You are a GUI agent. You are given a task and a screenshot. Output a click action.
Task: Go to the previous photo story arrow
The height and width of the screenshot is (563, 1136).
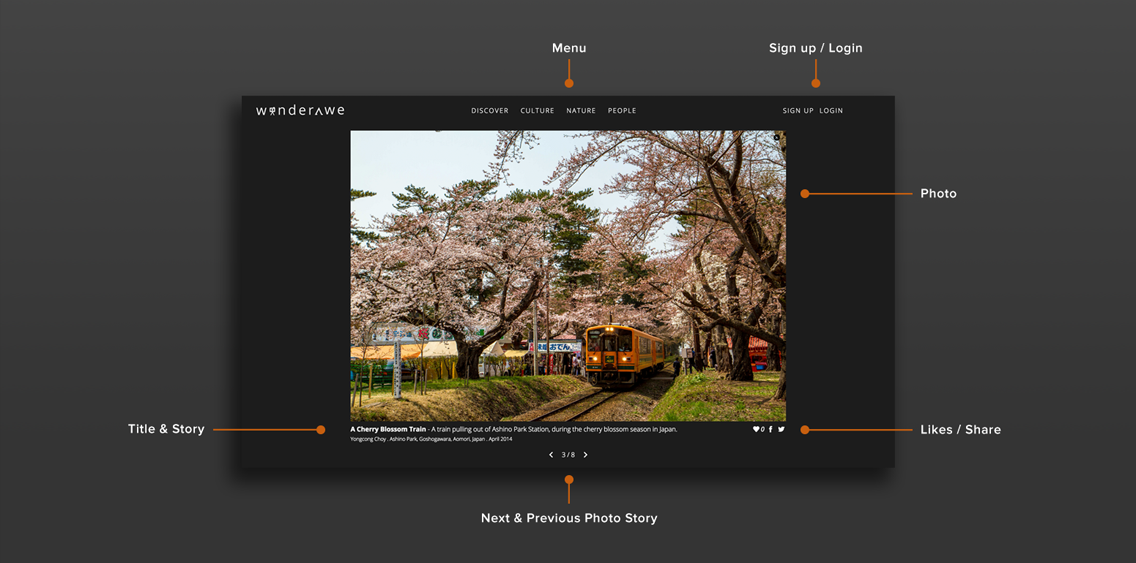551,455
